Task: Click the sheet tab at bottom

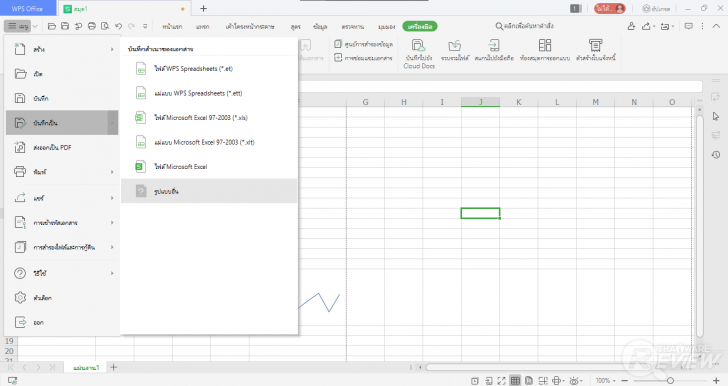Action: point(86,367)
